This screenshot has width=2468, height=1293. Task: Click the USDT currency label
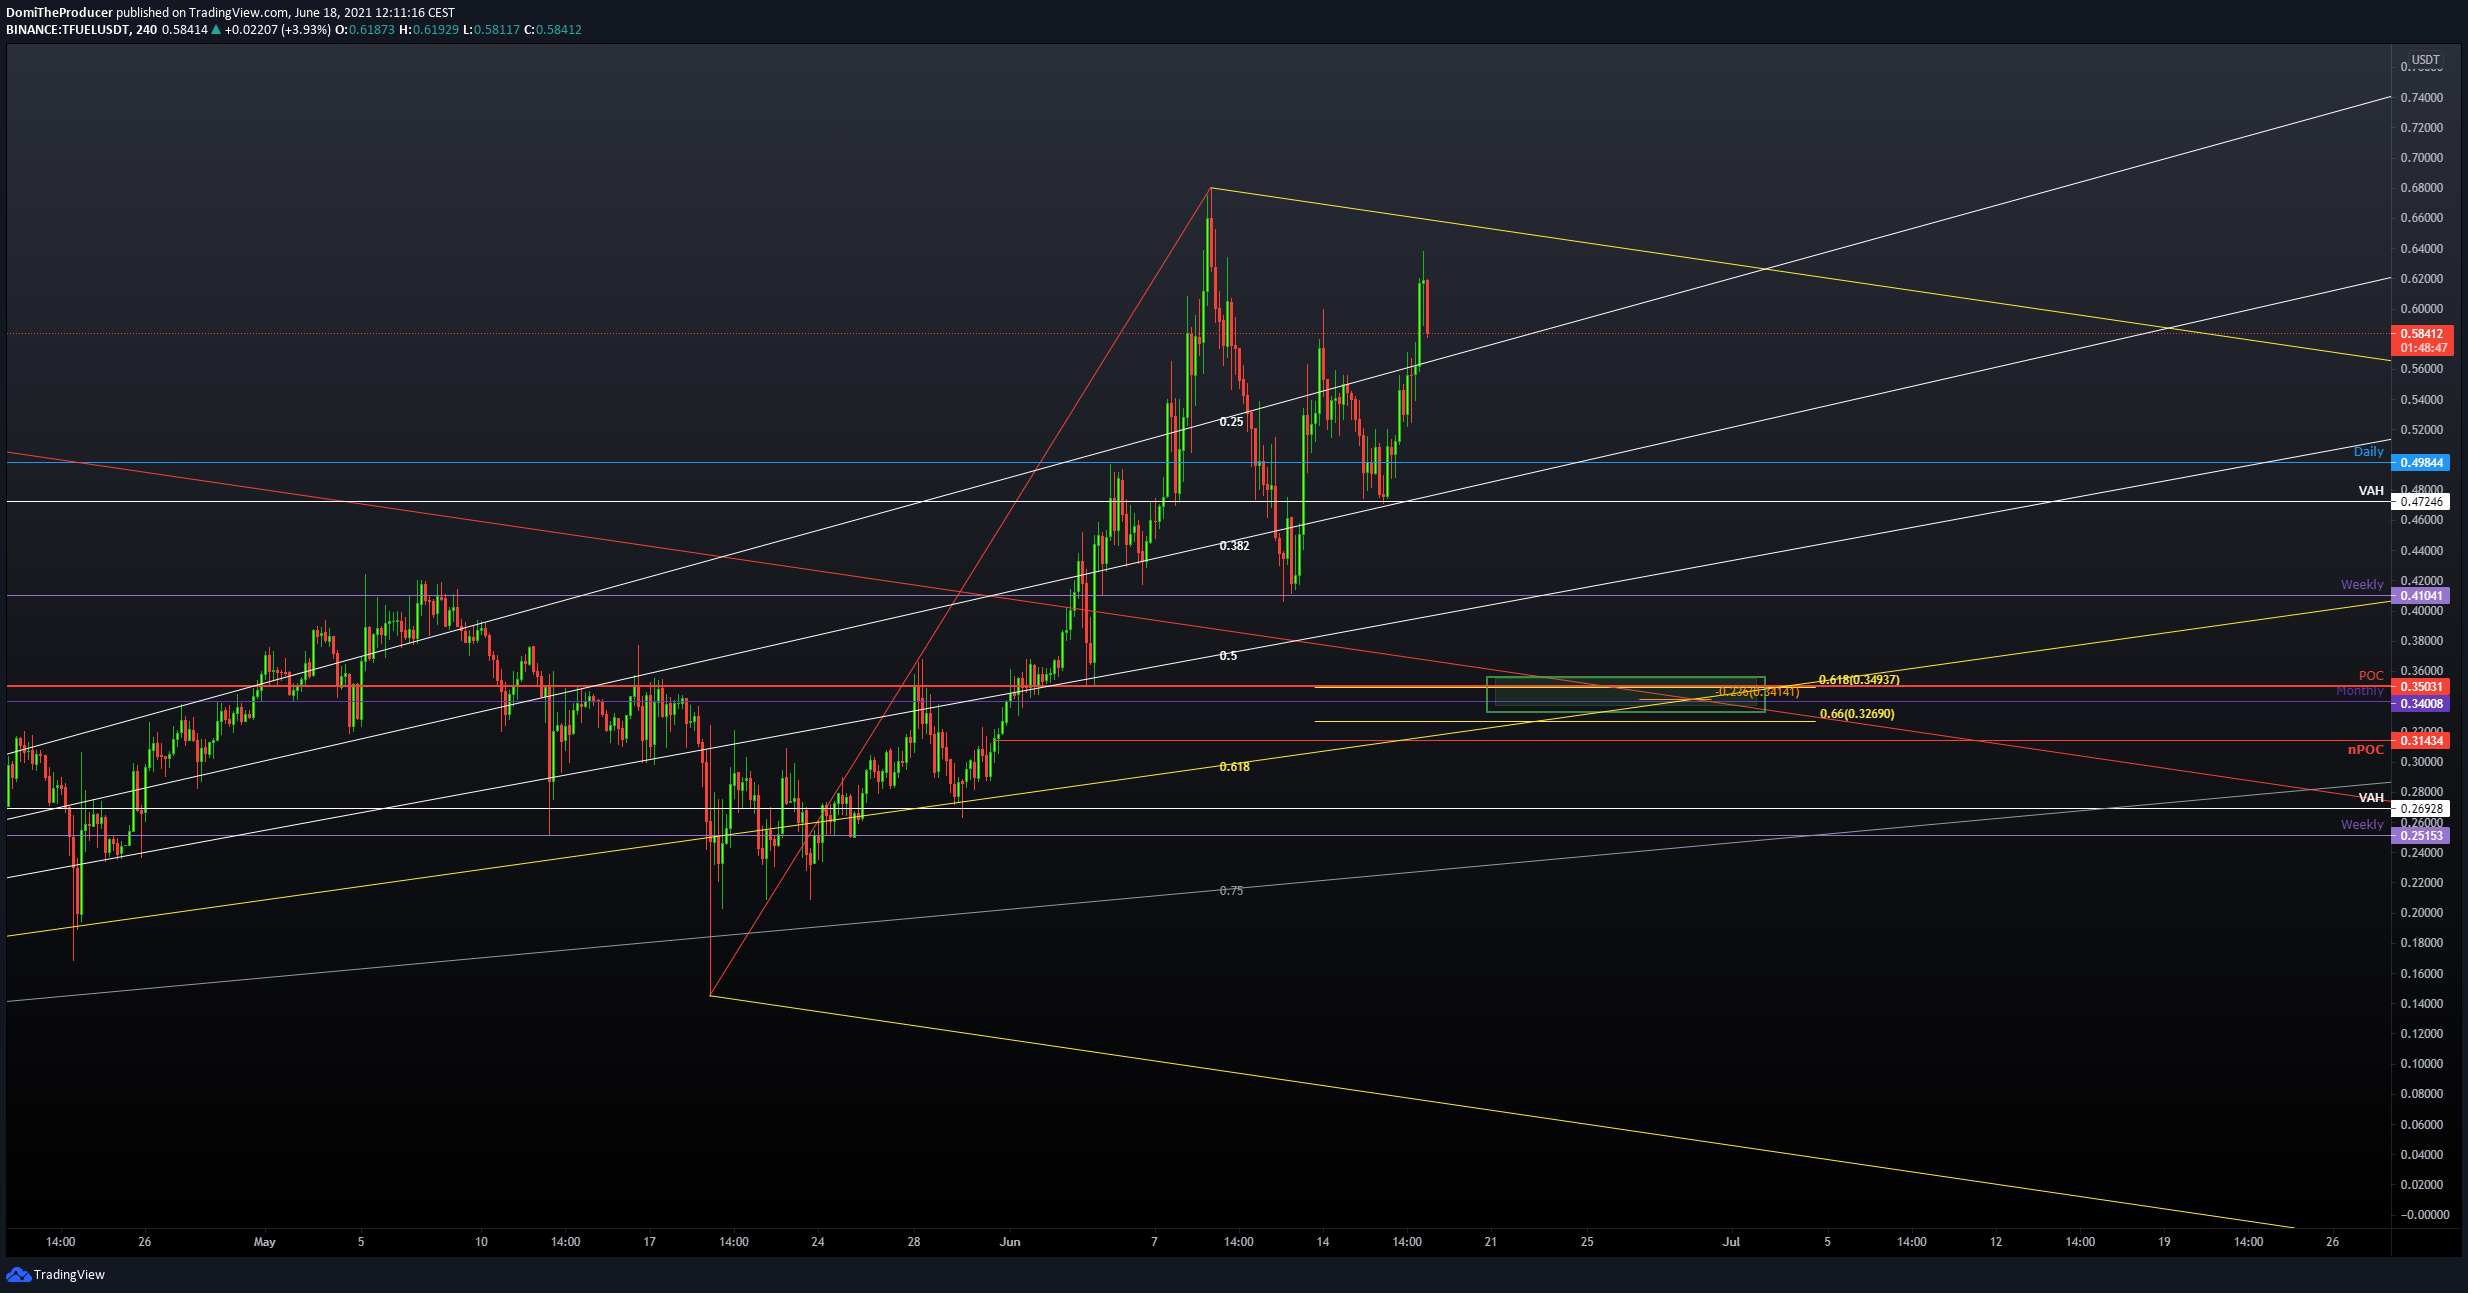pos(2425,60)
